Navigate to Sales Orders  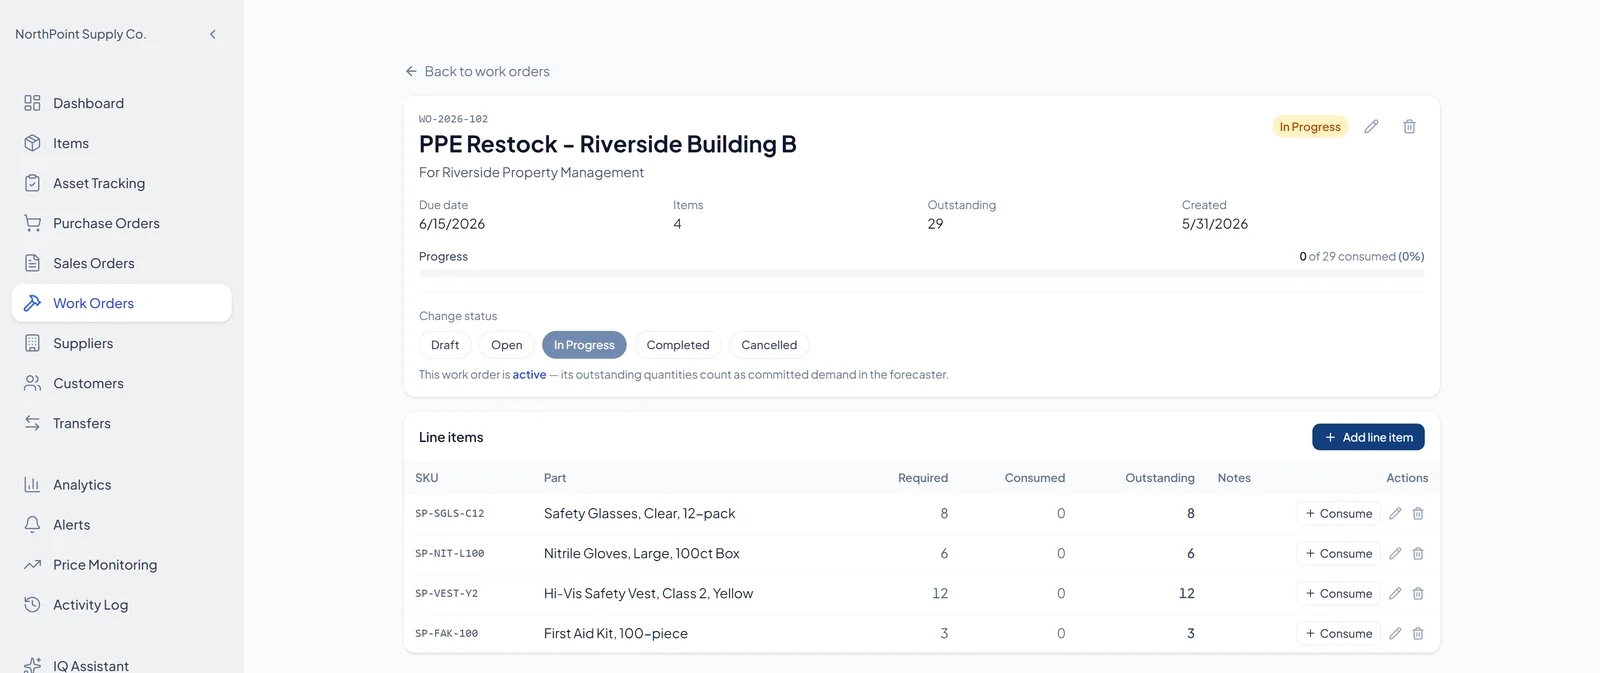coord(122,263)
